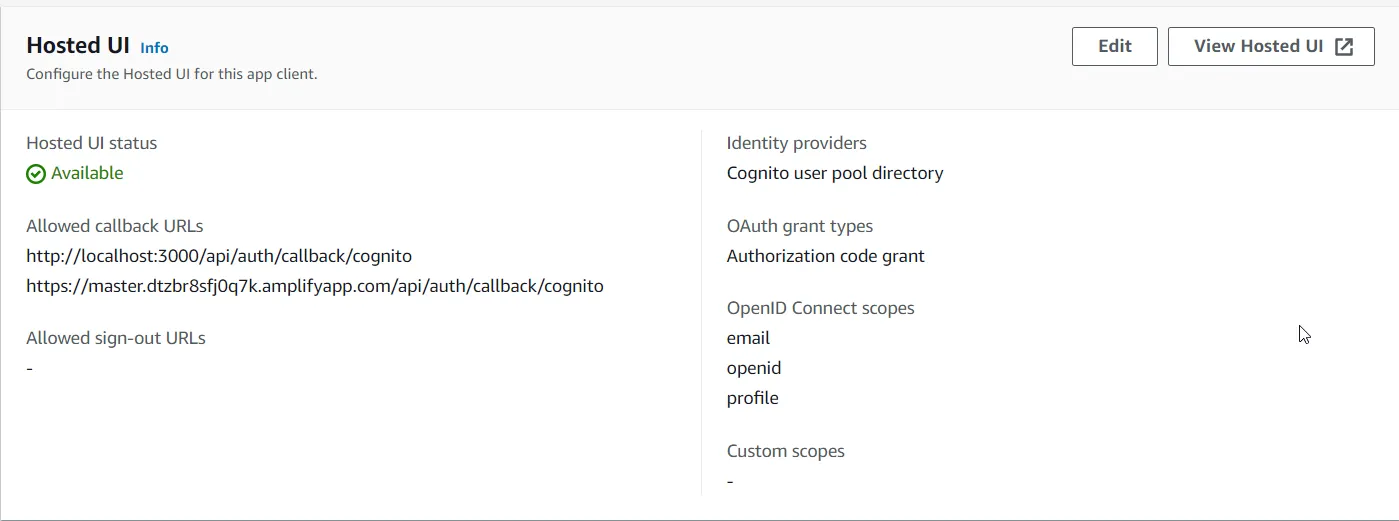The width and height of the screenshot is (1399, 521).
Task: Select the amplifyapp.com callback URL text
Action: click(315, 286)
